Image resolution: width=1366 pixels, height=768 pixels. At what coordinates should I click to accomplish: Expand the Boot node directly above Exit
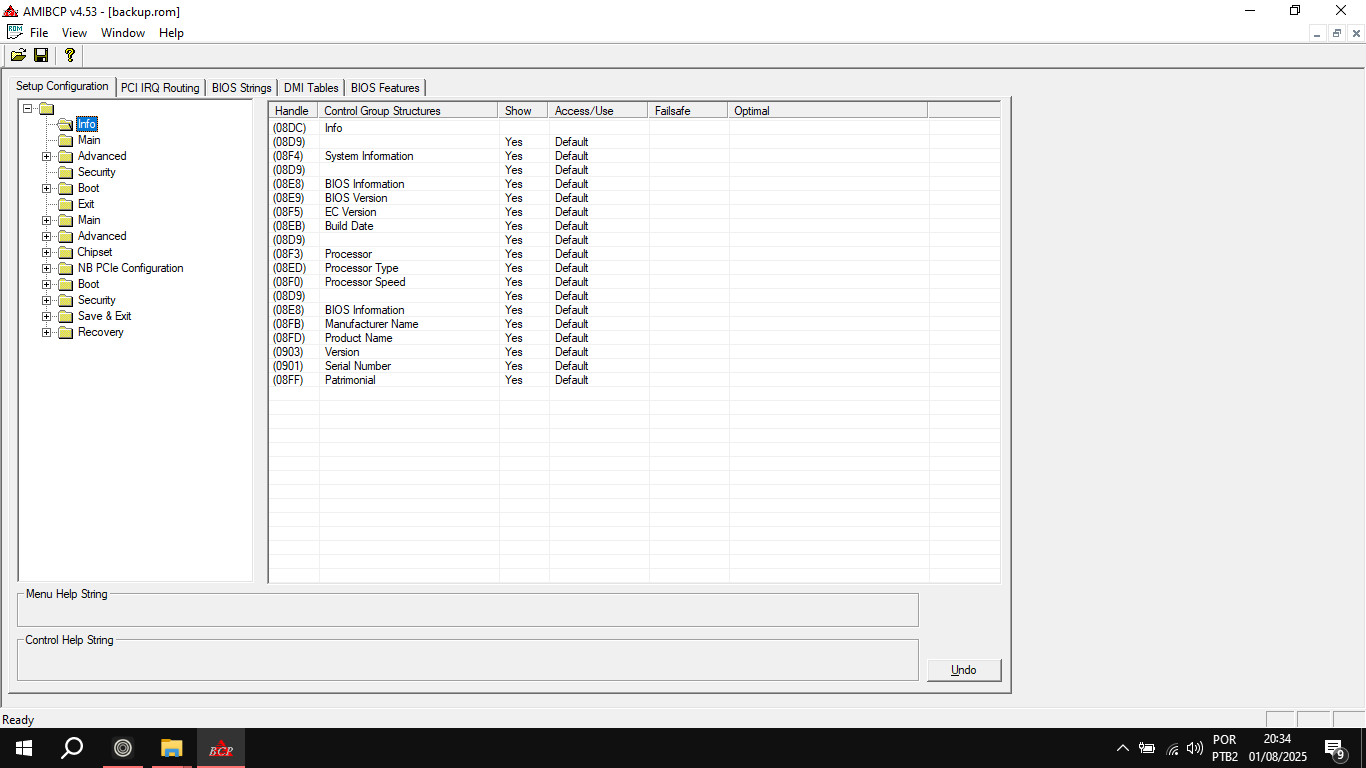coord(46,188)
